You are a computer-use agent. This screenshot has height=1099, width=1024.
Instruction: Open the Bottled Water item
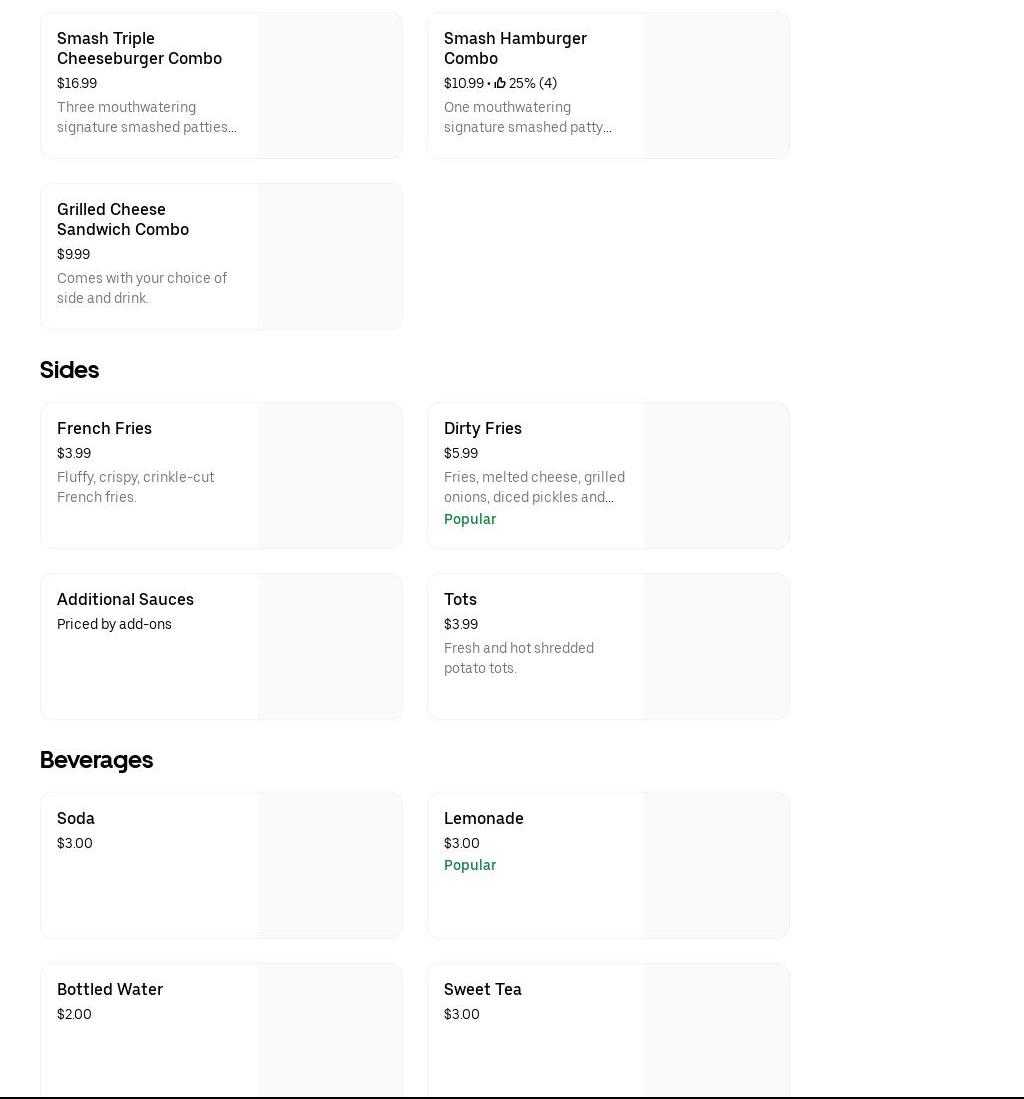tap(110, 989)
